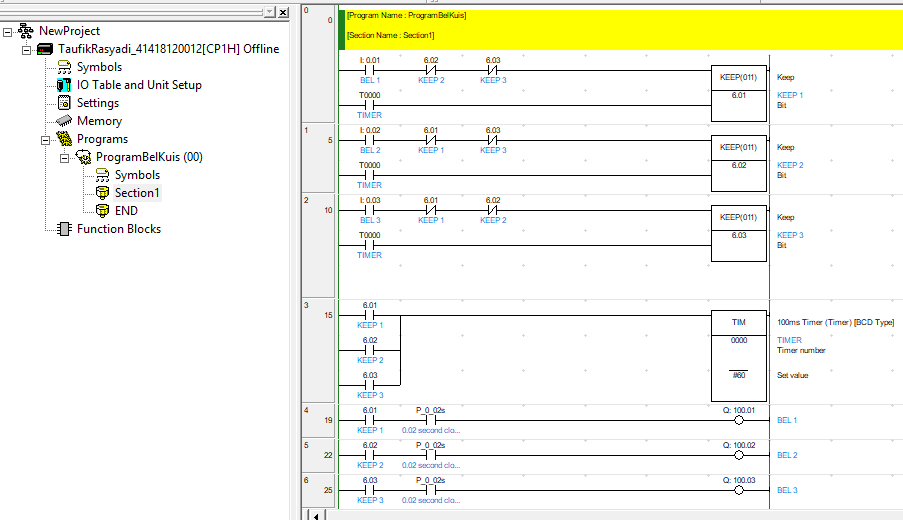Viewport: 903px width, 520px height.
Task: Collapse the TaufikRasyadi PLC node
Action: tap(26, 50)
